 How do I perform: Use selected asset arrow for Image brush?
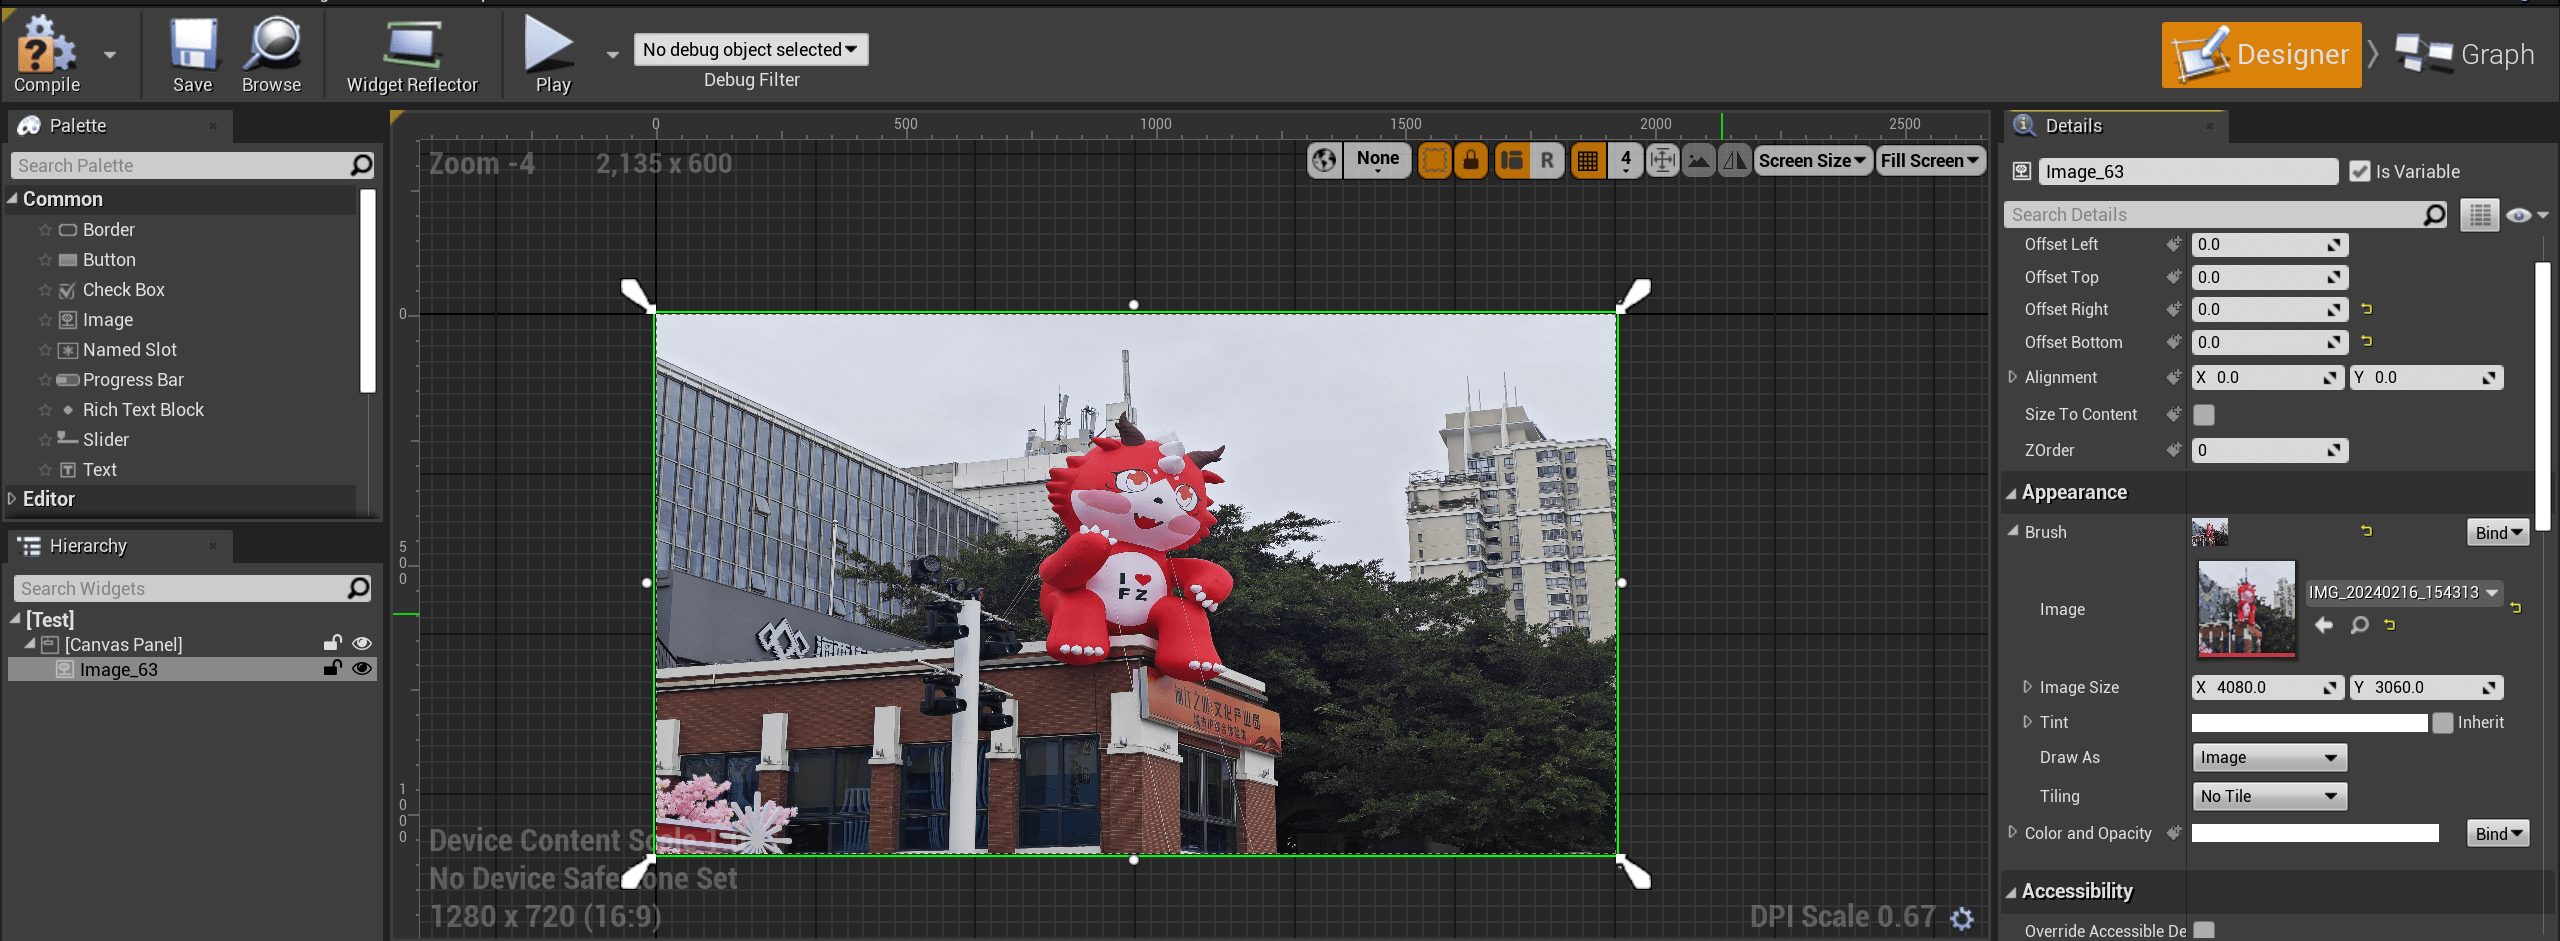2324,625
